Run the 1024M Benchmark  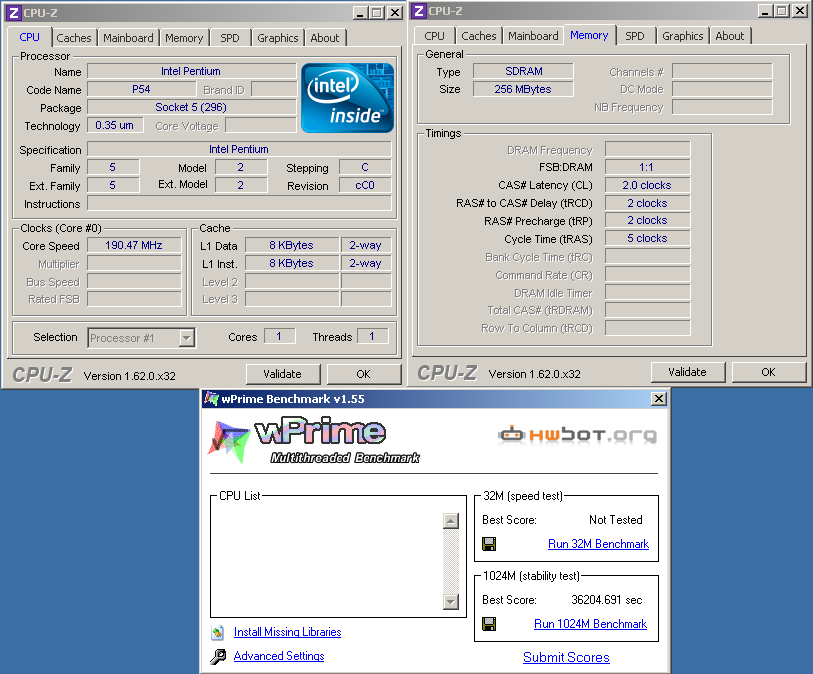click(x=591, y=624)
